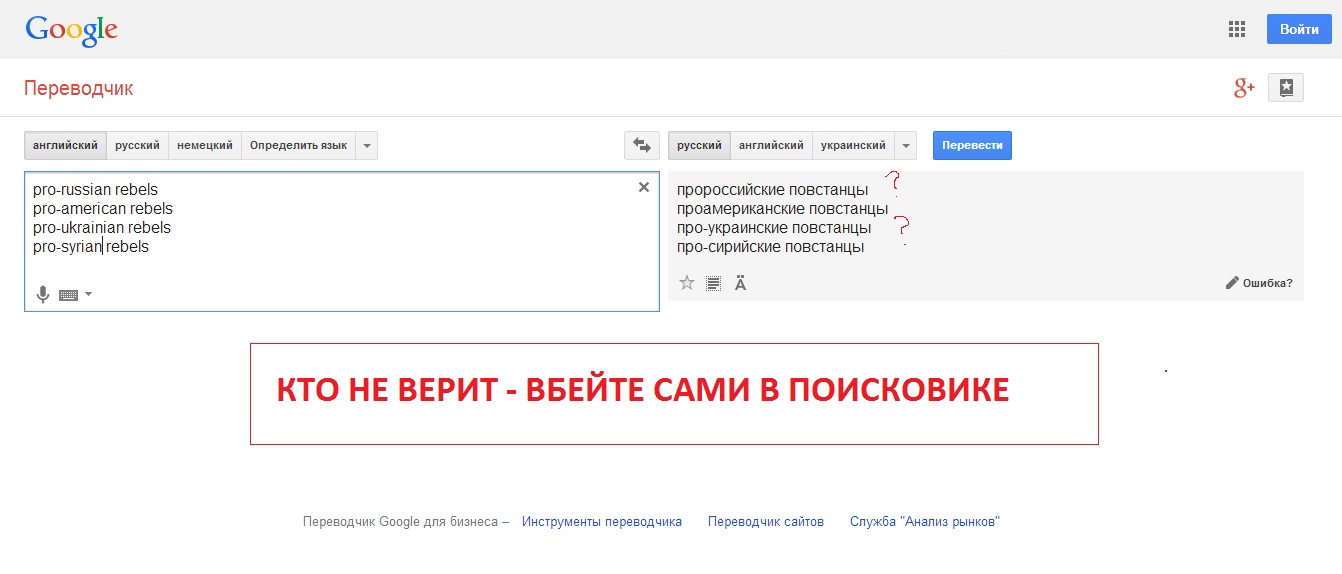Click translated line про-сирийские повстанцы

[x=771, y=246]
